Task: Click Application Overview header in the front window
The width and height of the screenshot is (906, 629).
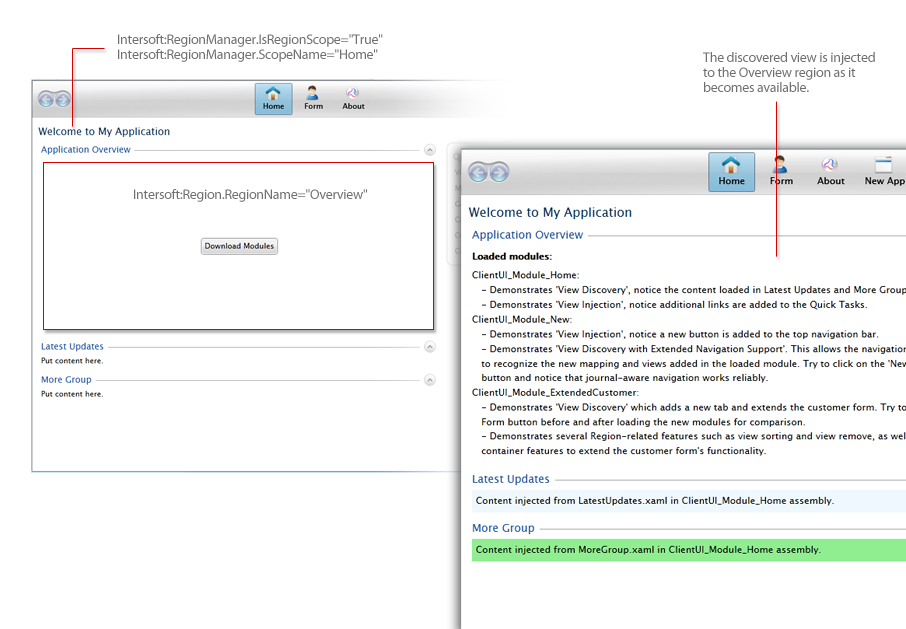Action: 528,235
